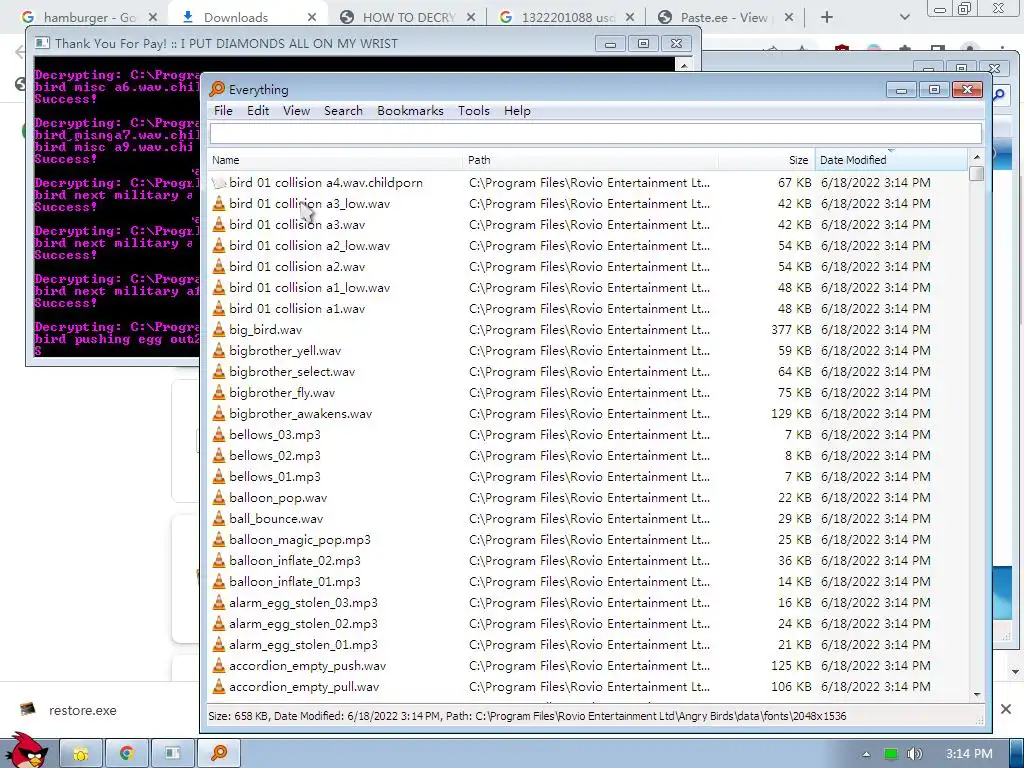
Task: Click the 377 KB size cell
Action: coord(791,330)
